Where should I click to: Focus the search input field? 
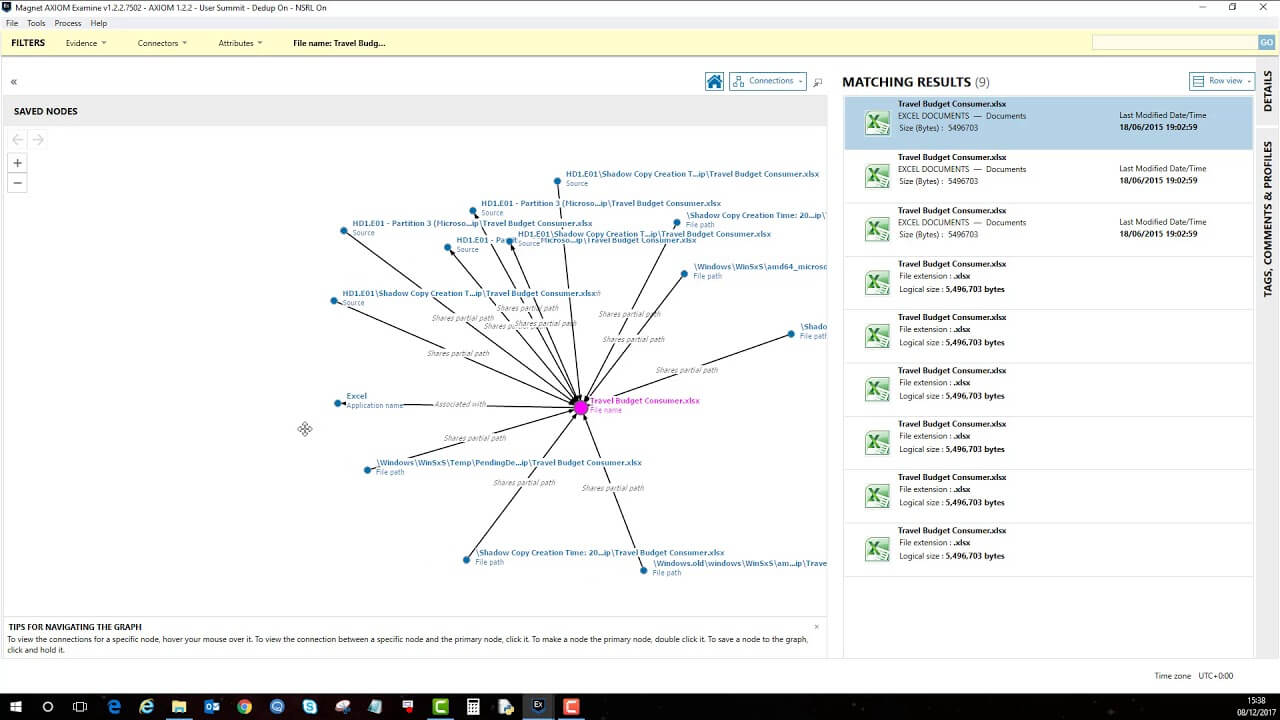1174,42
